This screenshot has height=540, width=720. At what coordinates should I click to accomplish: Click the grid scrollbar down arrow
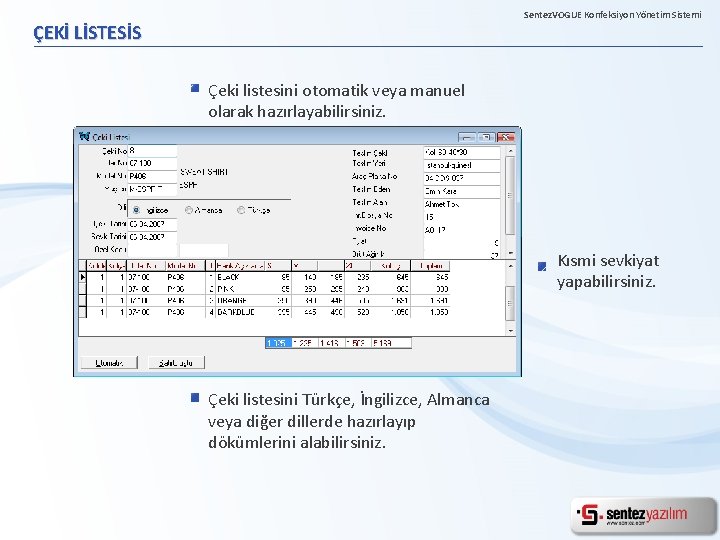(510, 331)
